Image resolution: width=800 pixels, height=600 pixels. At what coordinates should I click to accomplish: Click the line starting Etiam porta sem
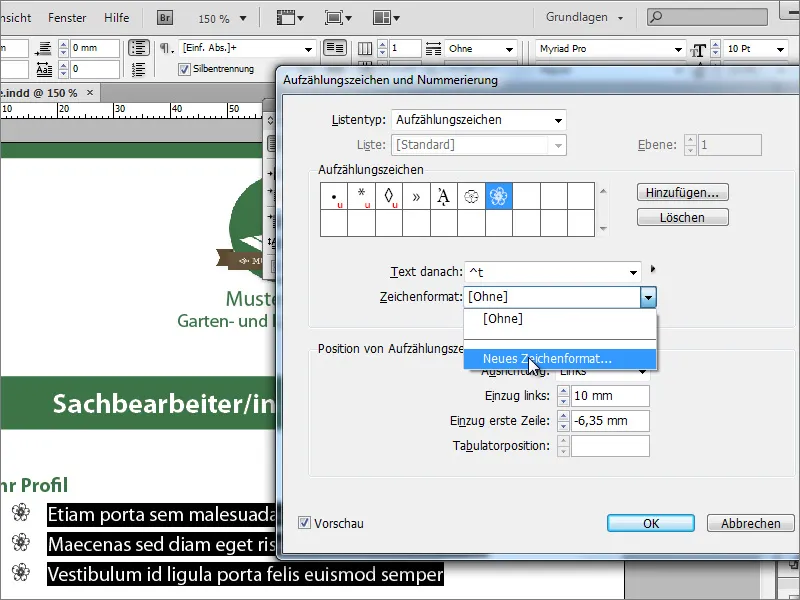click(x=162, y=514)
